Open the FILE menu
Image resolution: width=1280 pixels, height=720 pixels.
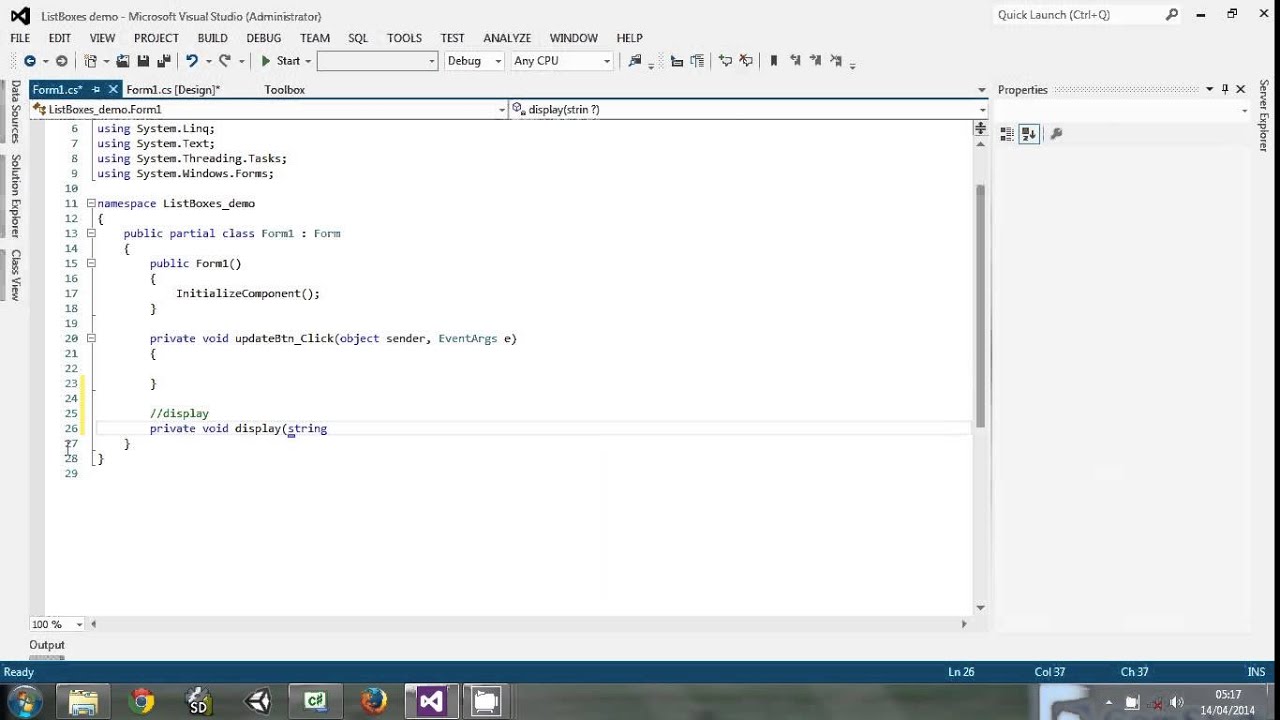[20, 38]
